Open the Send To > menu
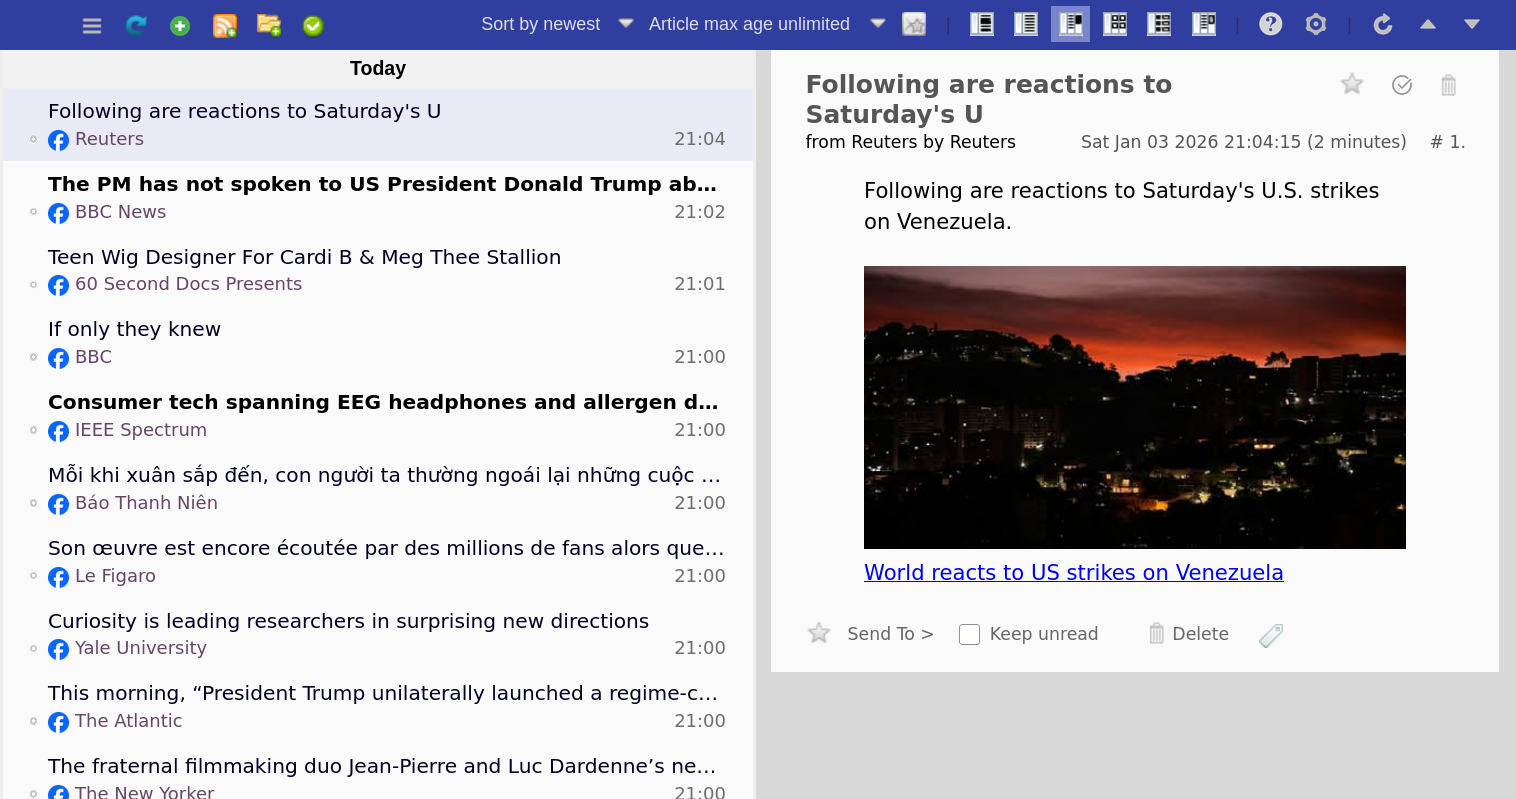 click(x=890, y=634)
